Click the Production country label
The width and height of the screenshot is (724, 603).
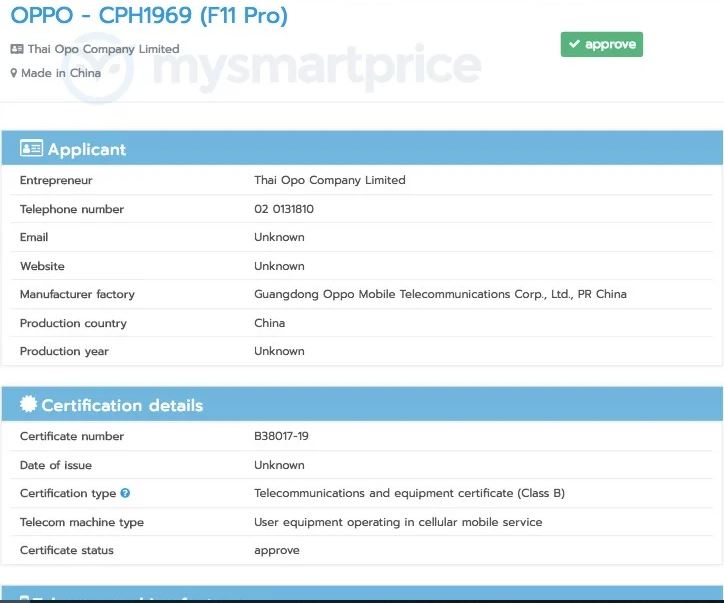click(x=73, y=323)
